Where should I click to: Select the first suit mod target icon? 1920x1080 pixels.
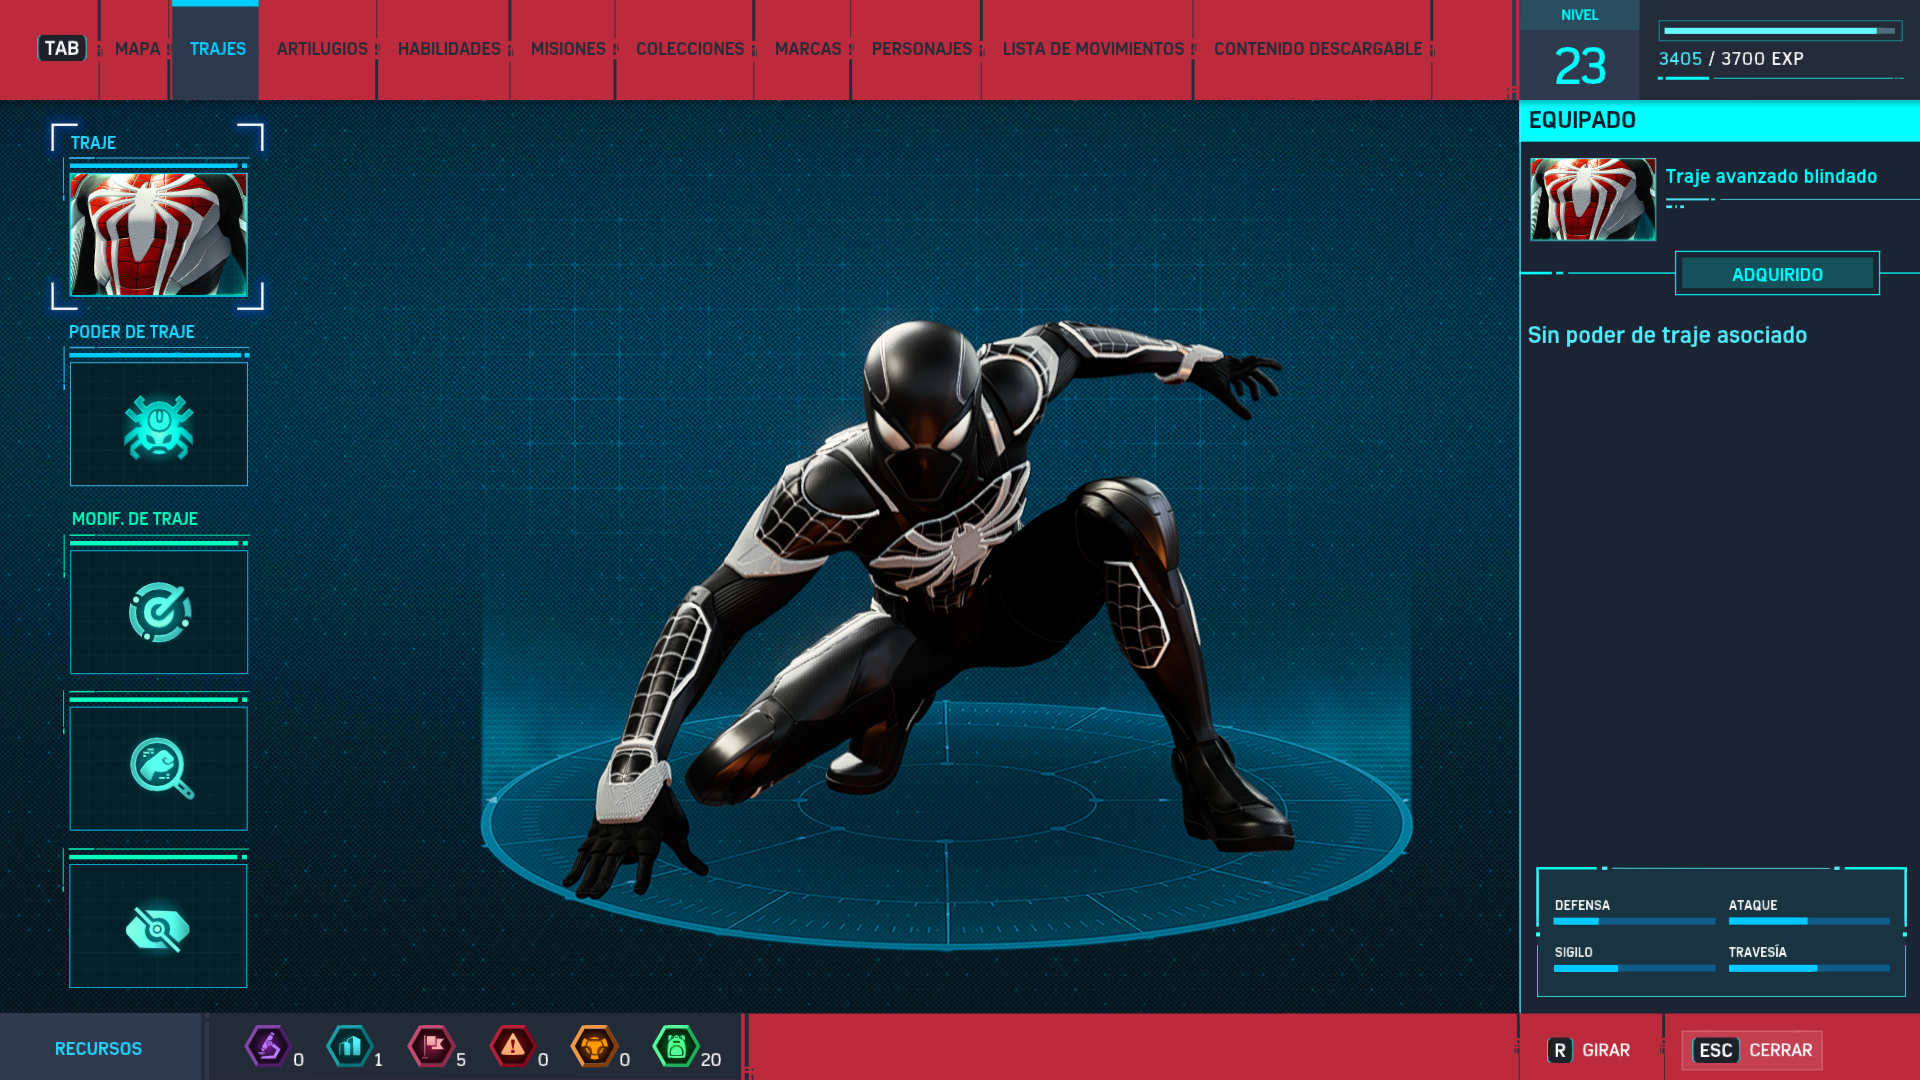[159, 612]
